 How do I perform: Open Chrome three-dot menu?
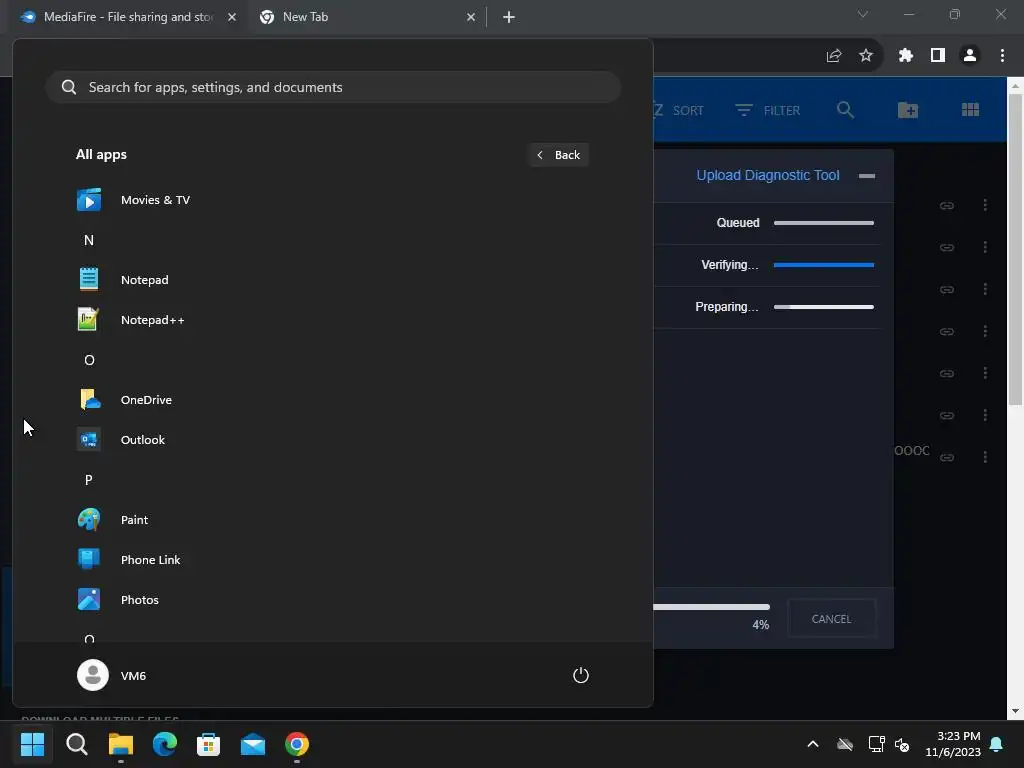tap(1002, 56)
